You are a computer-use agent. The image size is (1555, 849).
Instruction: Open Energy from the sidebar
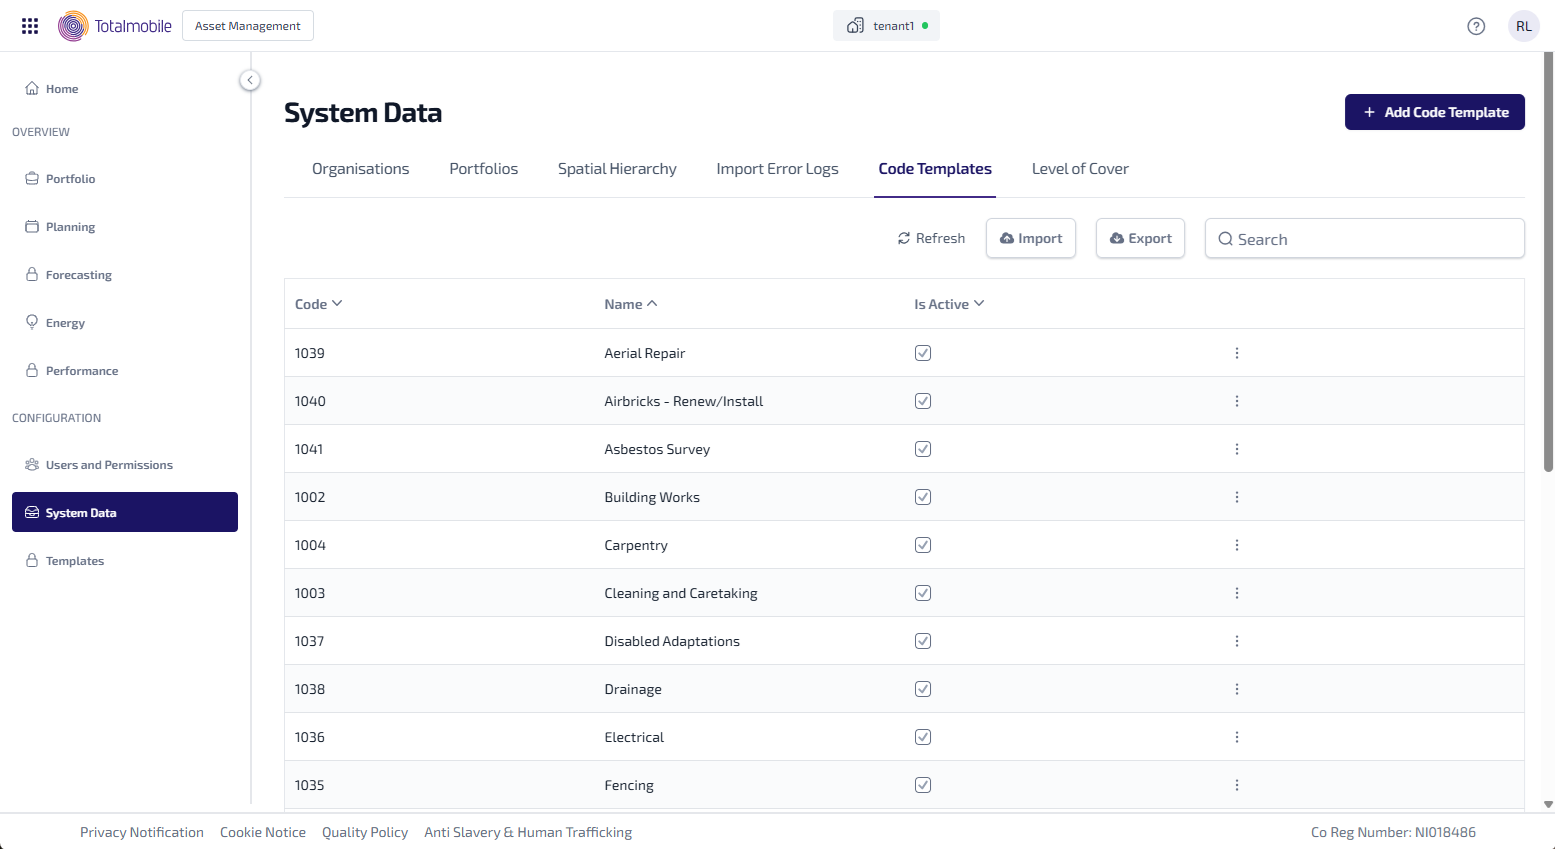click(x=65, y=323)
